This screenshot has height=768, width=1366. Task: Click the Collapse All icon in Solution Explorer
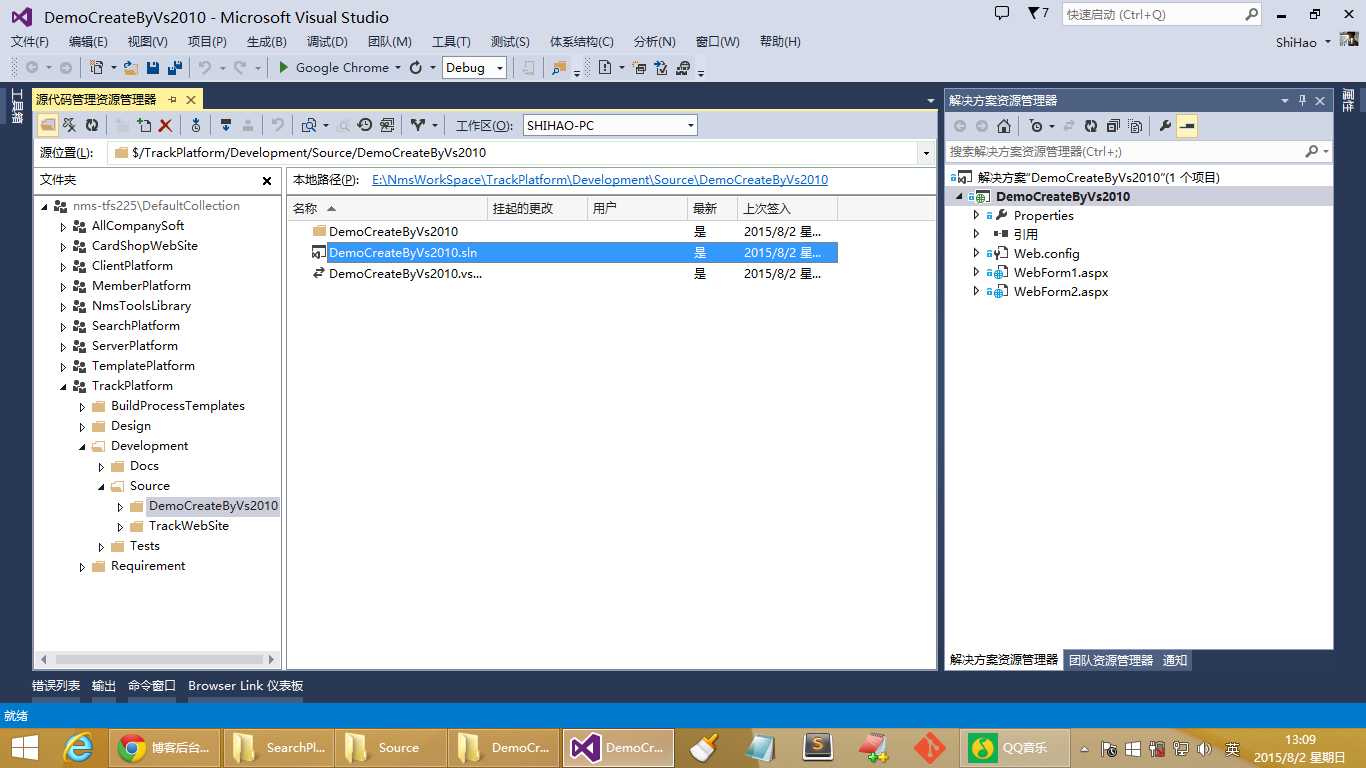coord(1113,126)
